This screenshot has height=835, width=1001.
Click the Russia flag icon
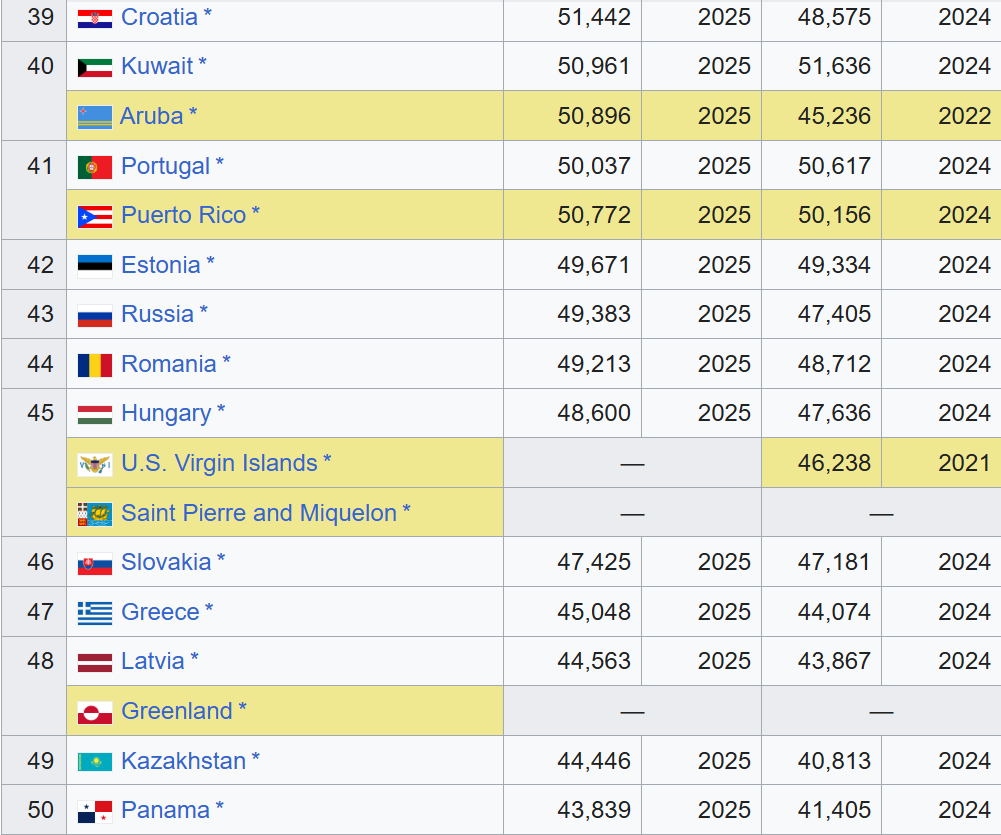pos(95,315)
